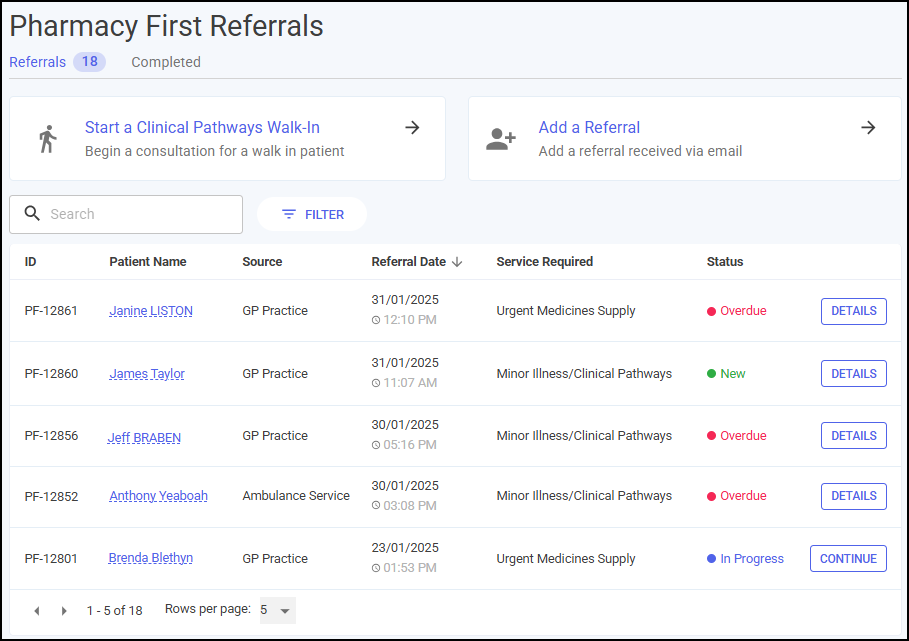Sort by Patient Name column header
Viewport: 909px width, 641px height.
(x=148, y=262)
